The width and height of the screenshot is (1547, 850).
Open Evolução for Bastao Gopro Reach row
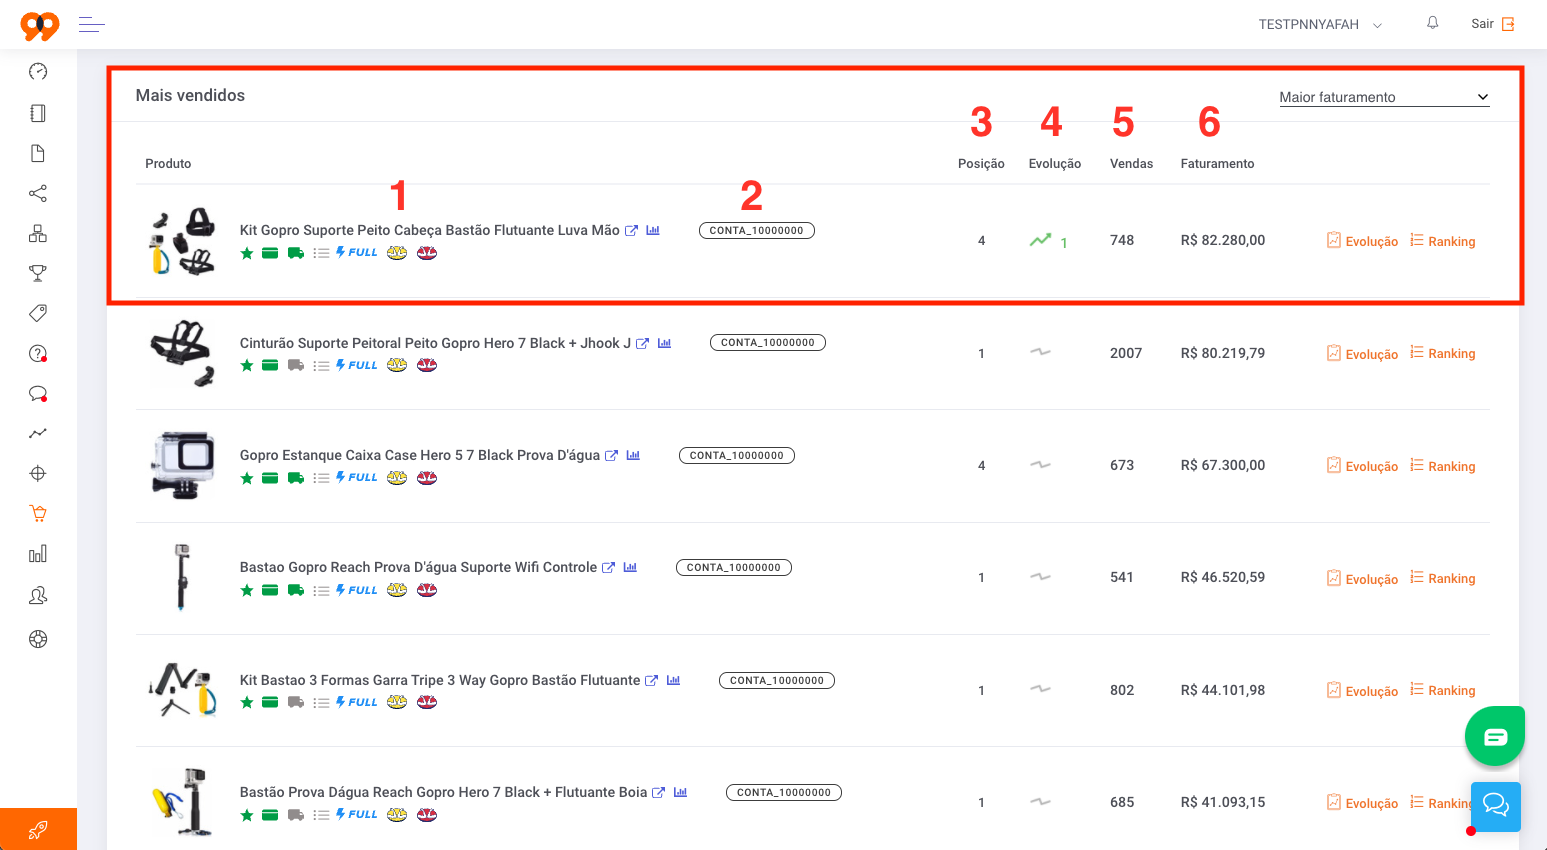click(x=1362, y=578)
